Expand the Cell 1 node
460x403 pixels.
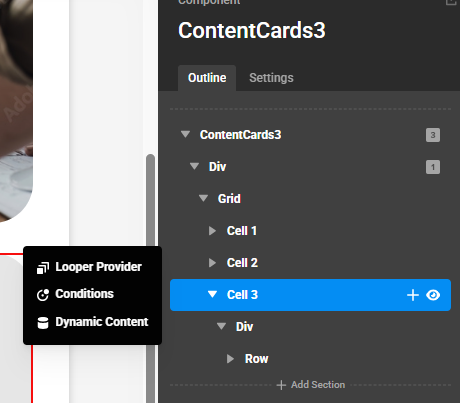(x=212, y=231)
